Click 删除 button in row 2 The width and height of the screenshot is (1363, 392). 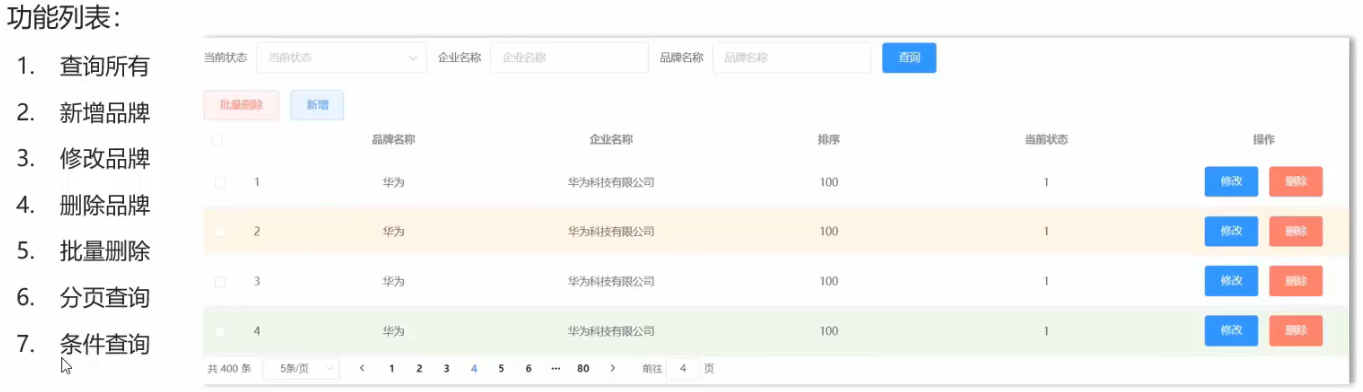[x=1296, y=232]
